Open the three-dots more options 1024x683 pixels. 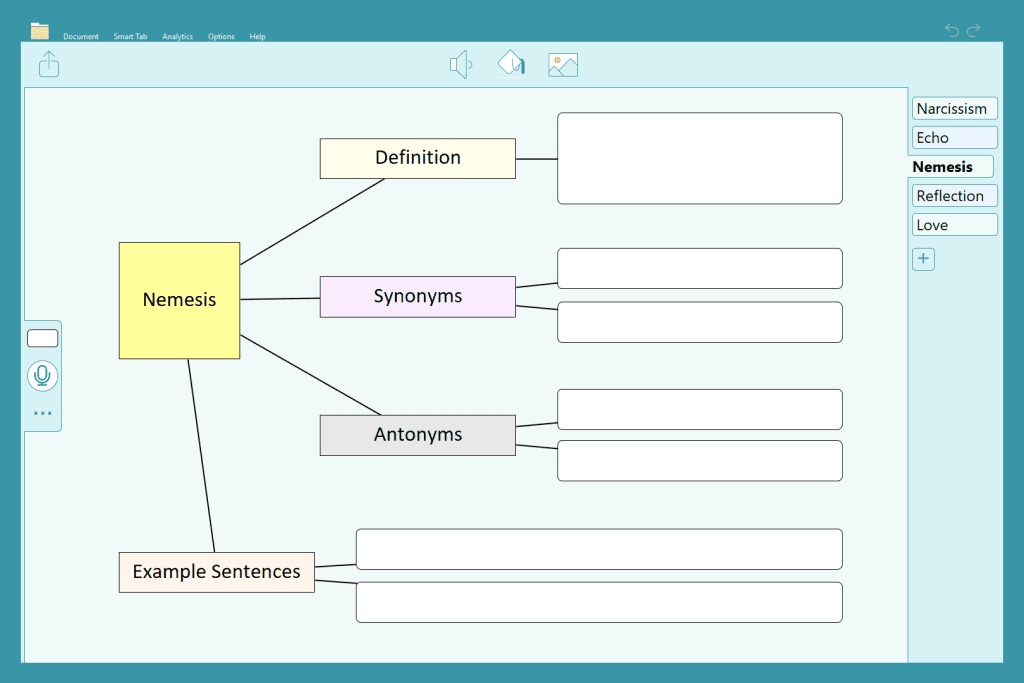pyautogui.click(x=42, y=413)
